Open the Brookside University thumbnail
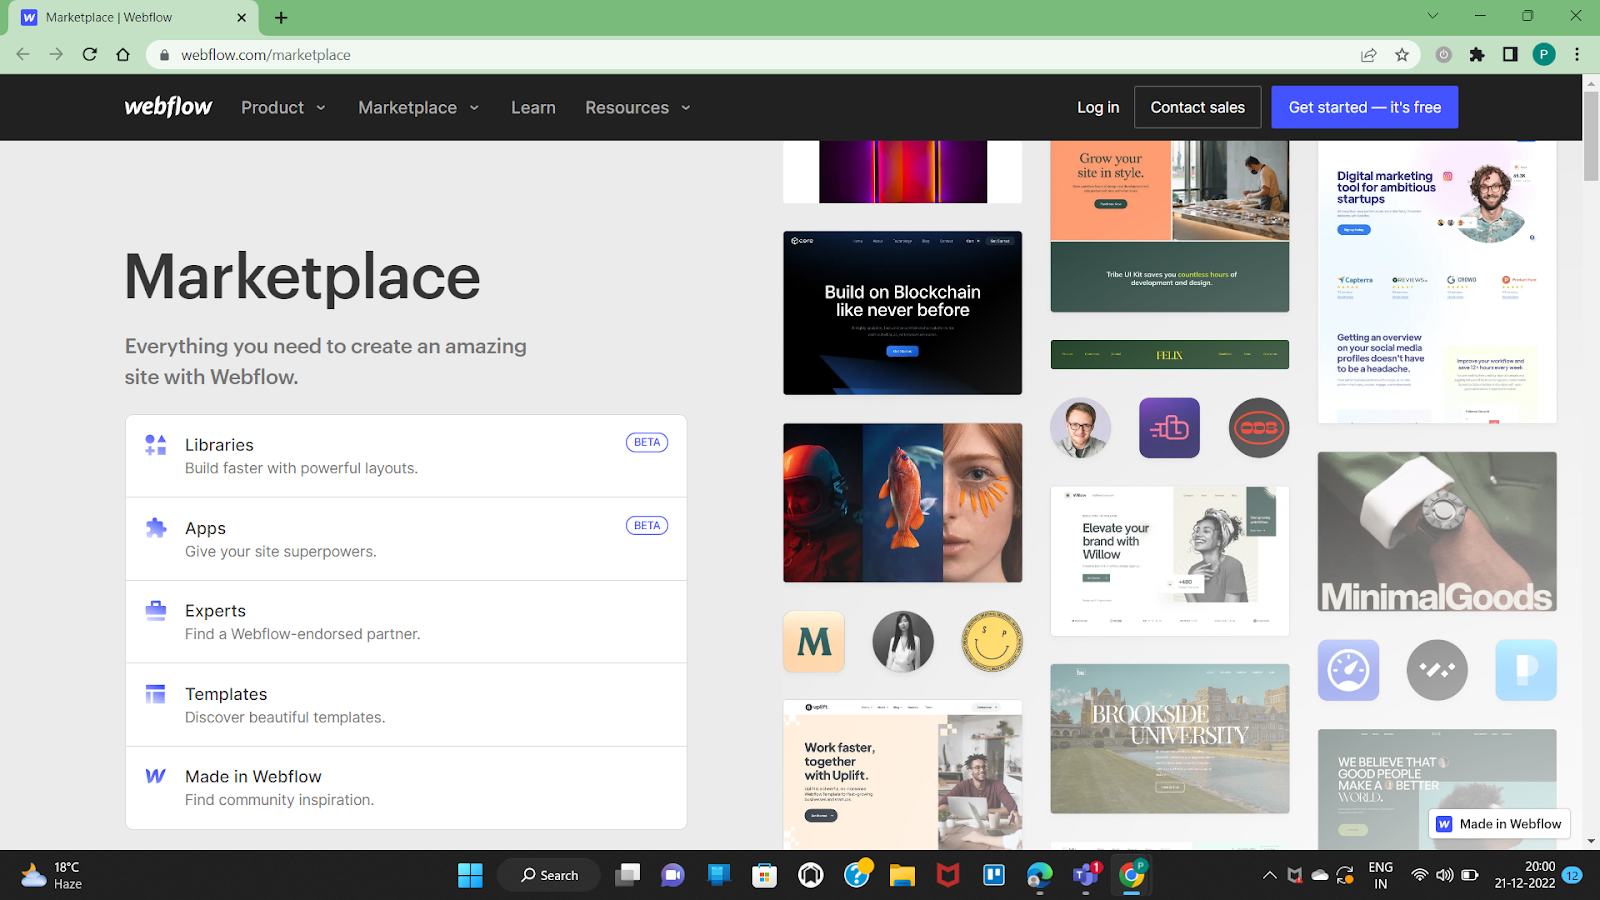1600x900 pixels. [1170, 739]
